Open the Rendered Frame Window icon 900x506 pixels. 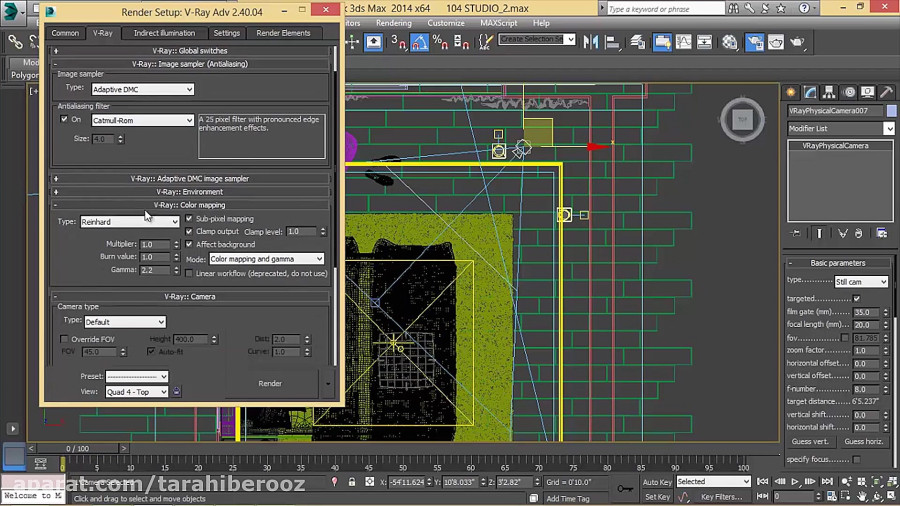pyautogui.click(x=775, y=42)
